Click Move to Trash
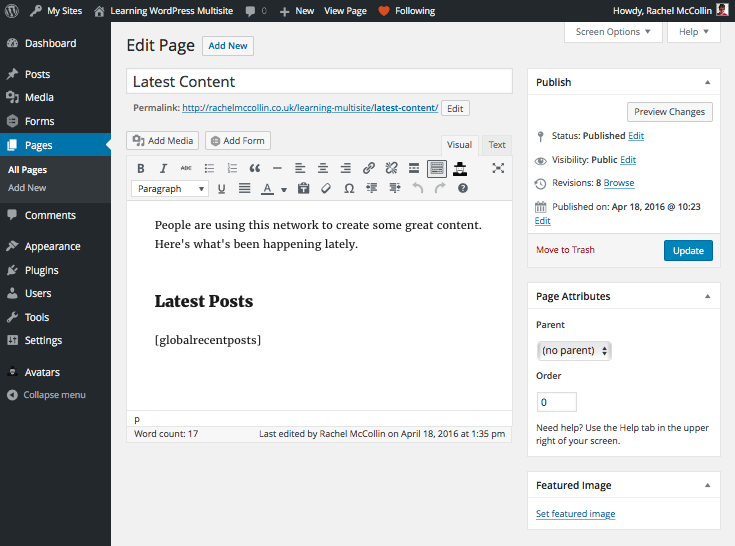 (565, 250)
